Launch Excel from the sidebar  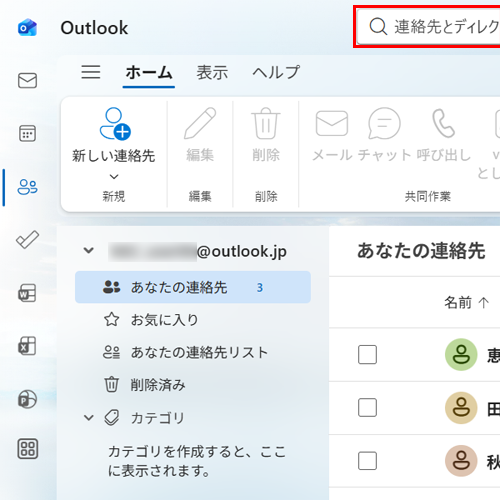coord(27,346)
